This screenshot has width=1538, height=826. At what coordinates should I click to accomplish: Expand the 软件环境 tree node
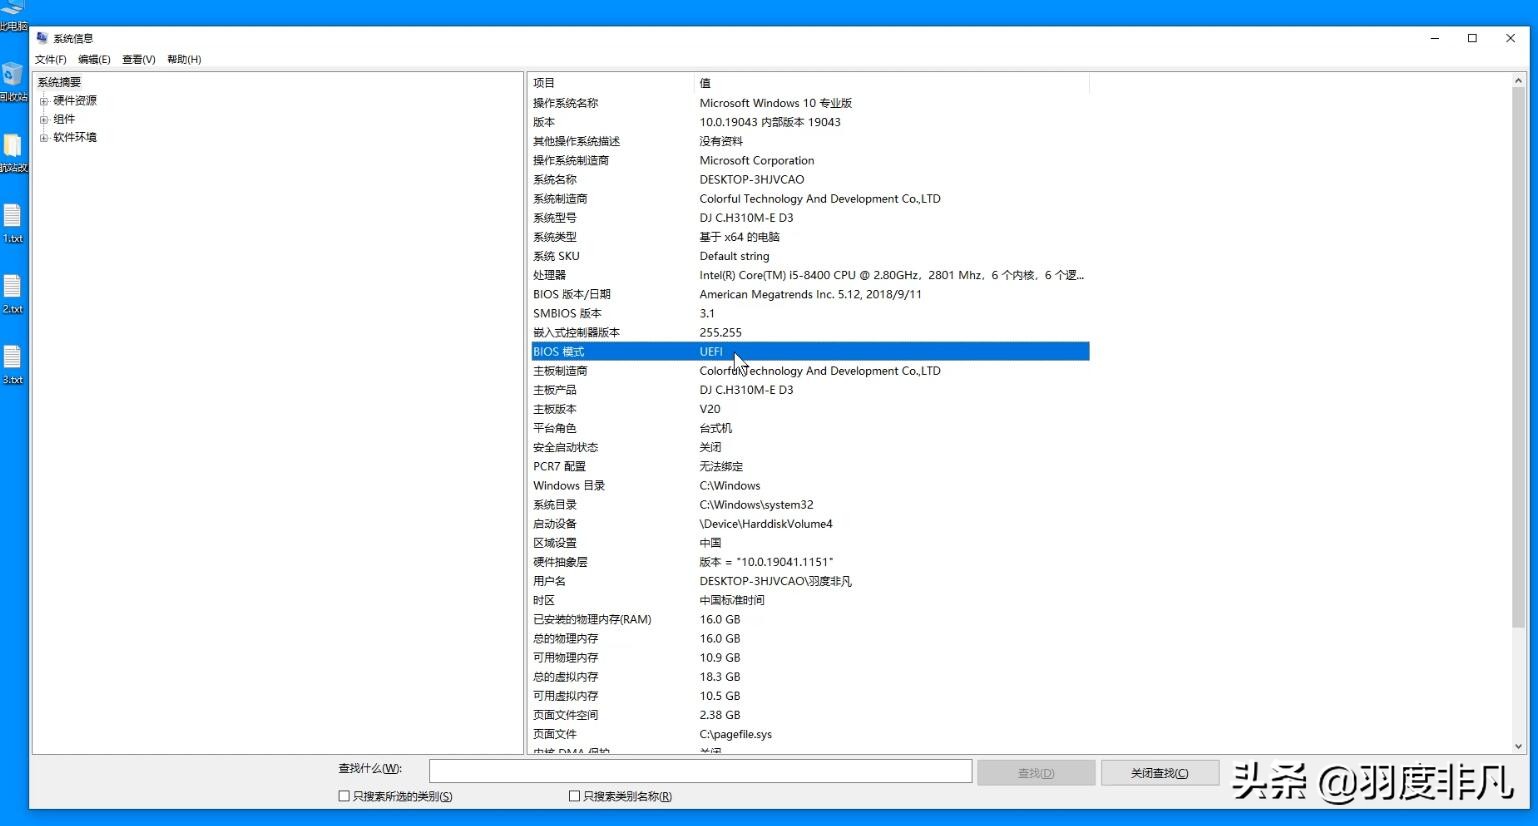click(45, 137)
